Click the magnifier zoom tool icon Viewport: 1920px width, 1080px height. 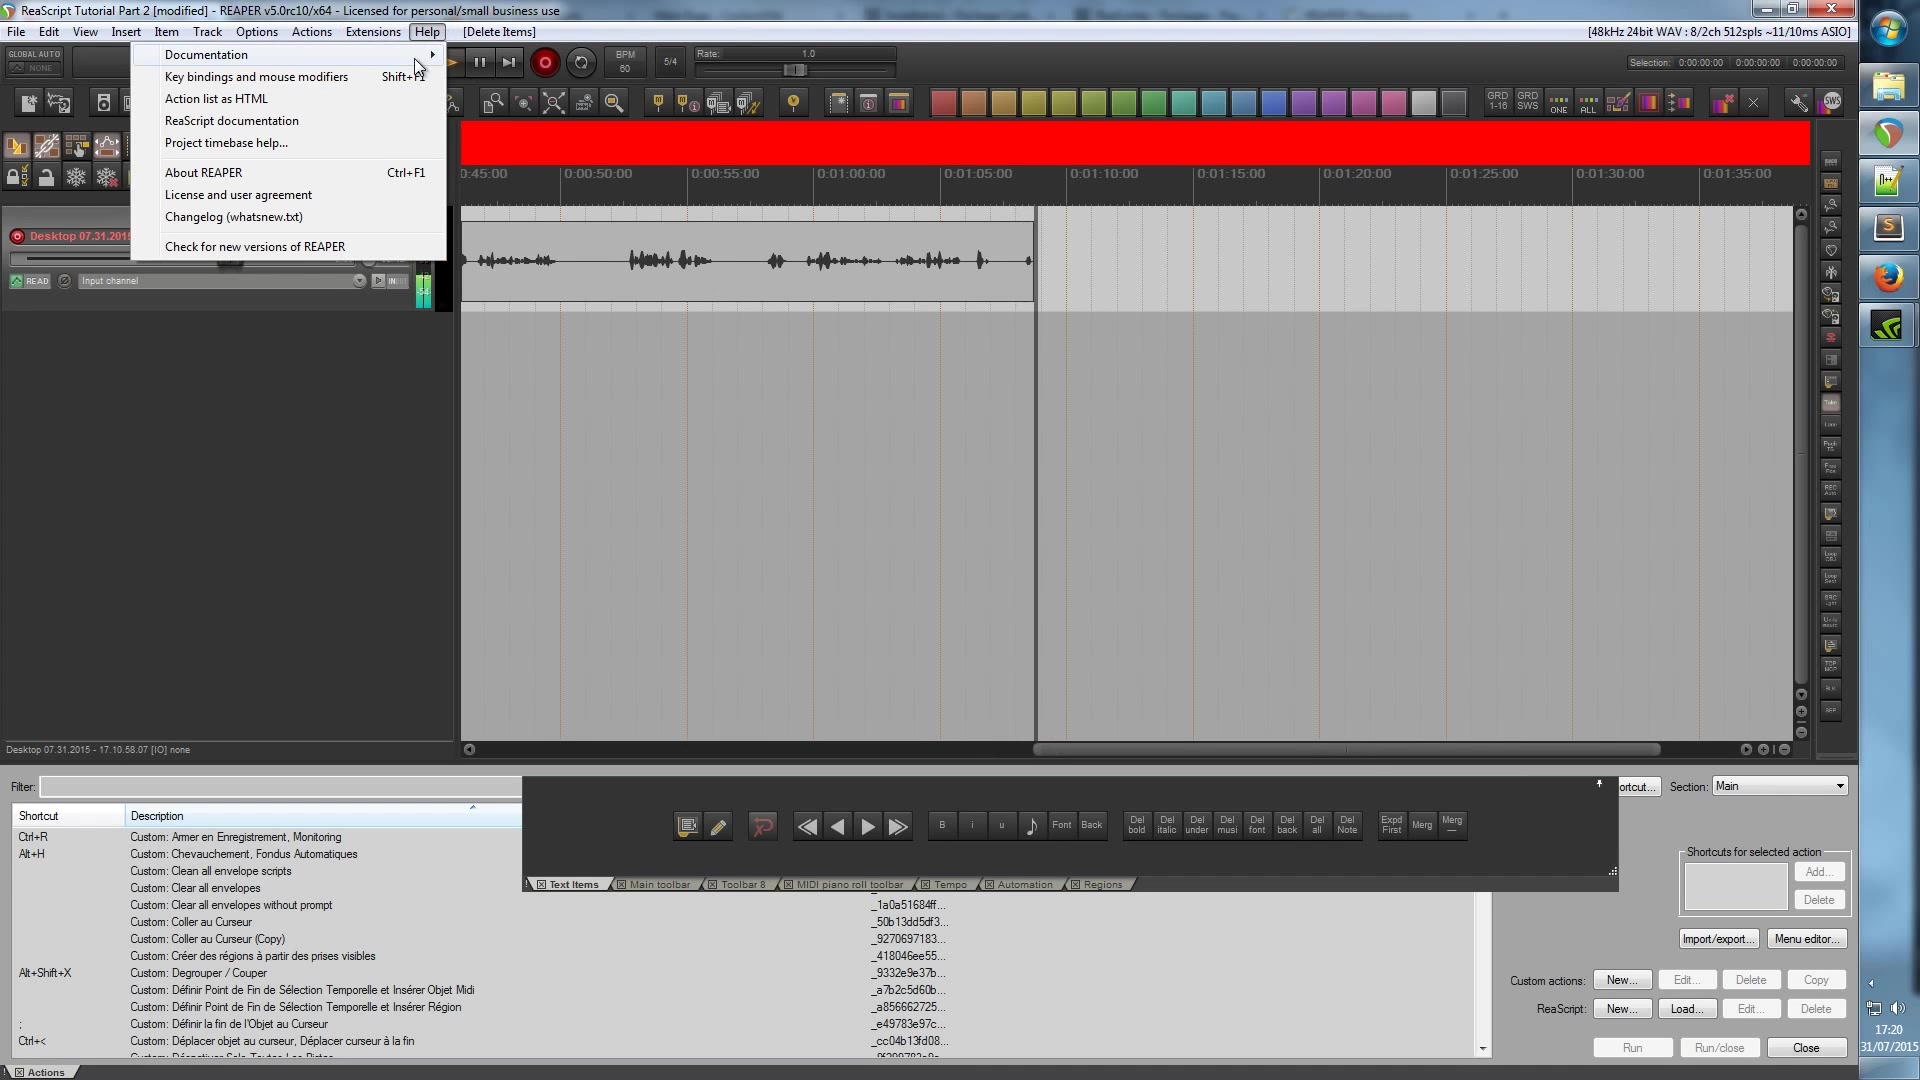pos(614,102)
